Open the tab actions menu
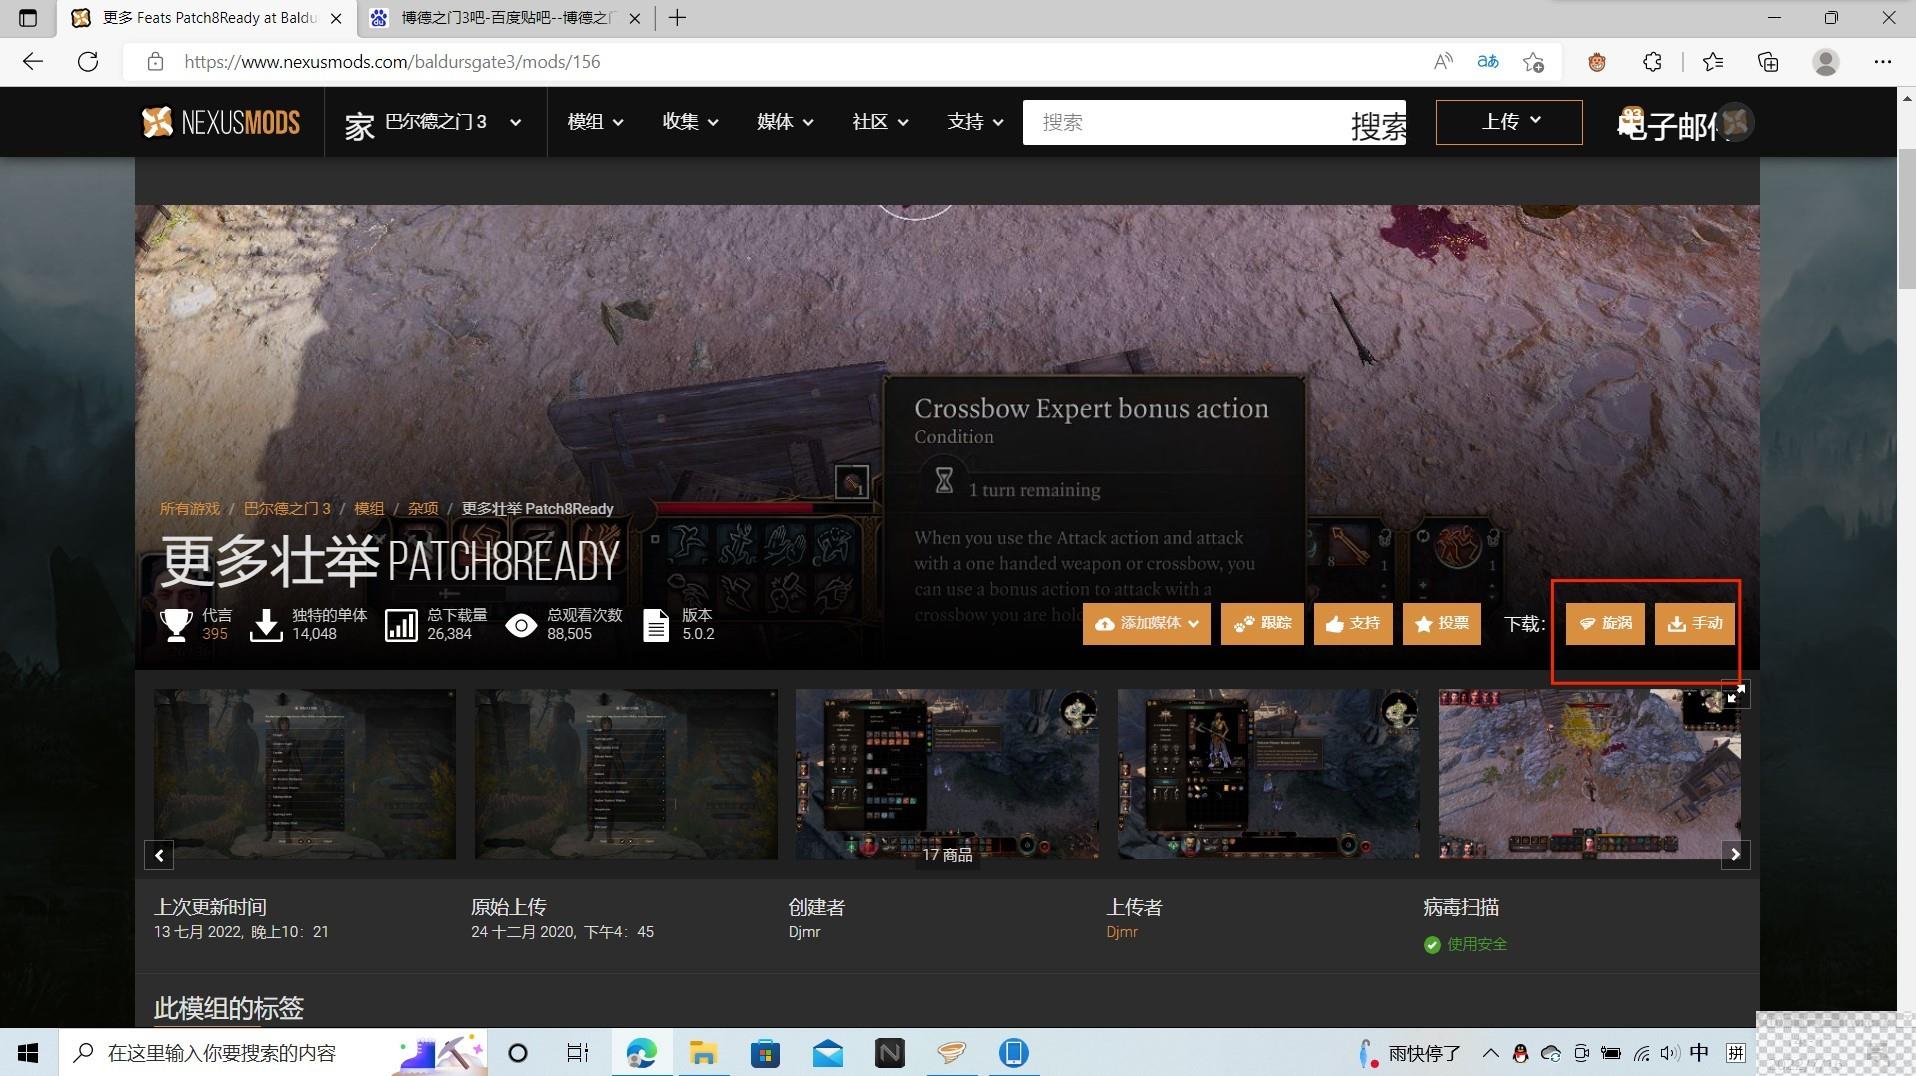This screenshot has height=1076, width=1916. [x=28, y=17]
